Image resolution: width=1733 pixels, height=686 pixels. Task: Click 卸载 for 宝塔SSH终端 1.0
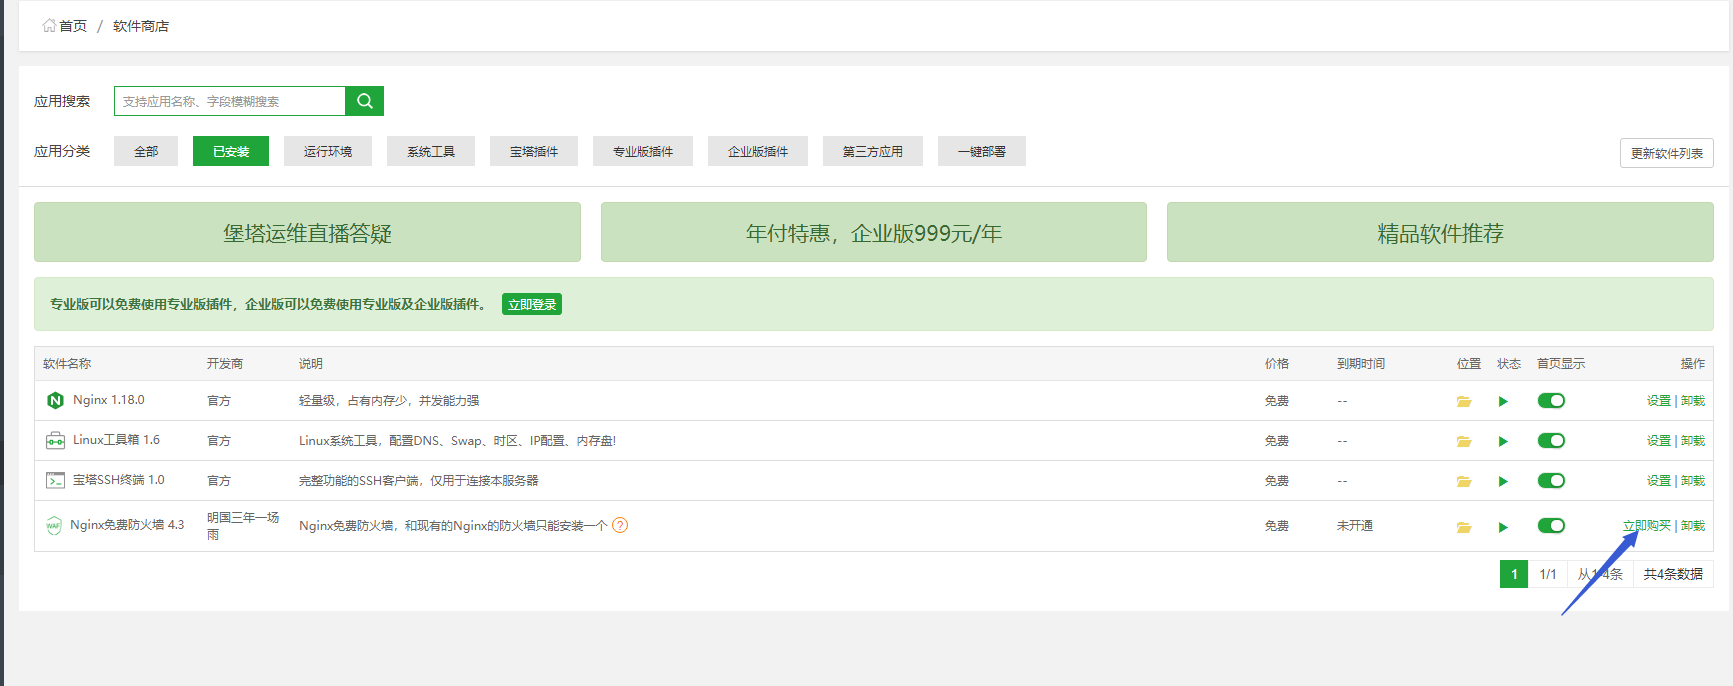1693,481
